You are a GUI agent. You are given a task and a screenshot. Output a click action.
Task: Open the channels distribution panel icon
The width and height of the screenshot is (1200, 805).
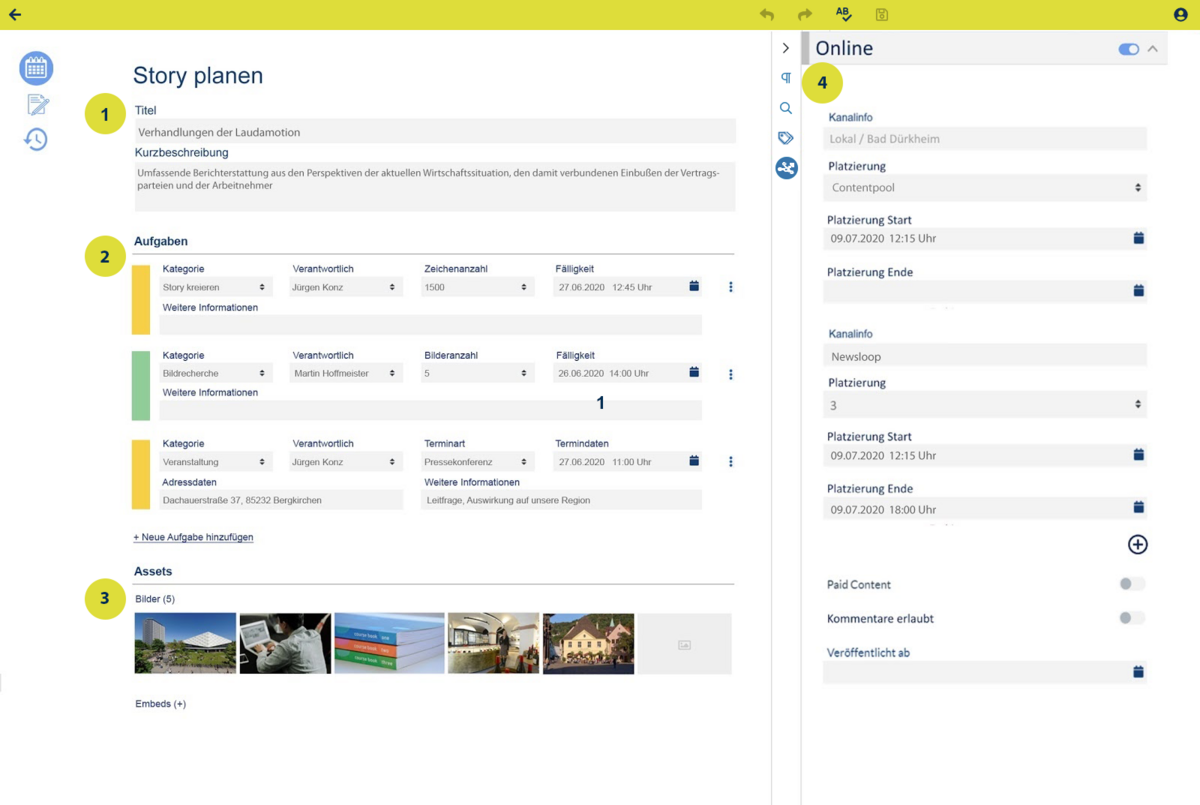(787, 168)
